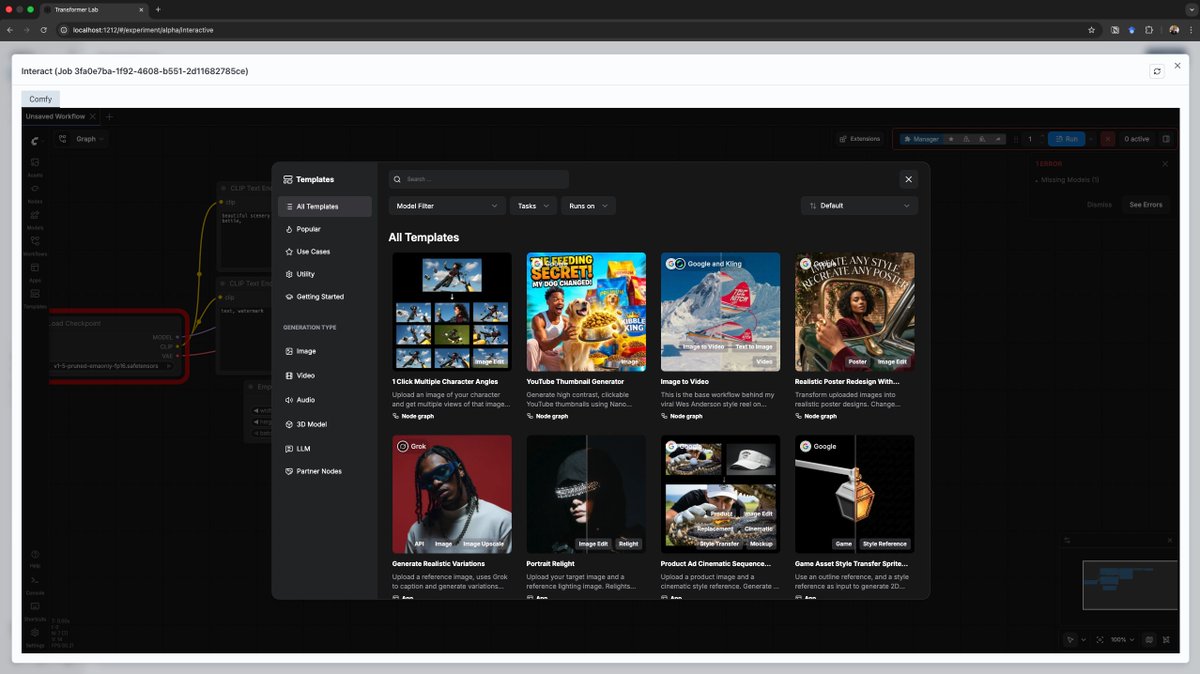Image resolution: width=1200 pixels, height=674 pixels.
Task: Open the Models sidebar panel
Action: 35,217
